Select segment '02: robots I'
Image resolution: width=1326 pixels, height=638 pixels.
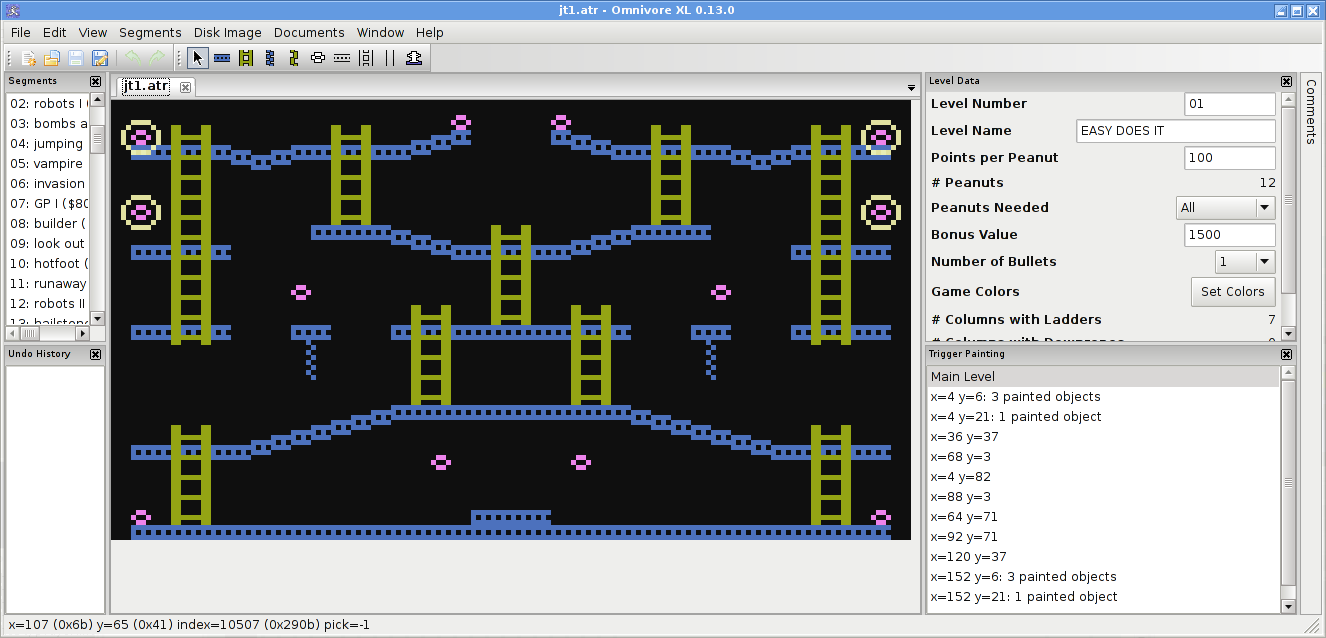click(48, 104)
